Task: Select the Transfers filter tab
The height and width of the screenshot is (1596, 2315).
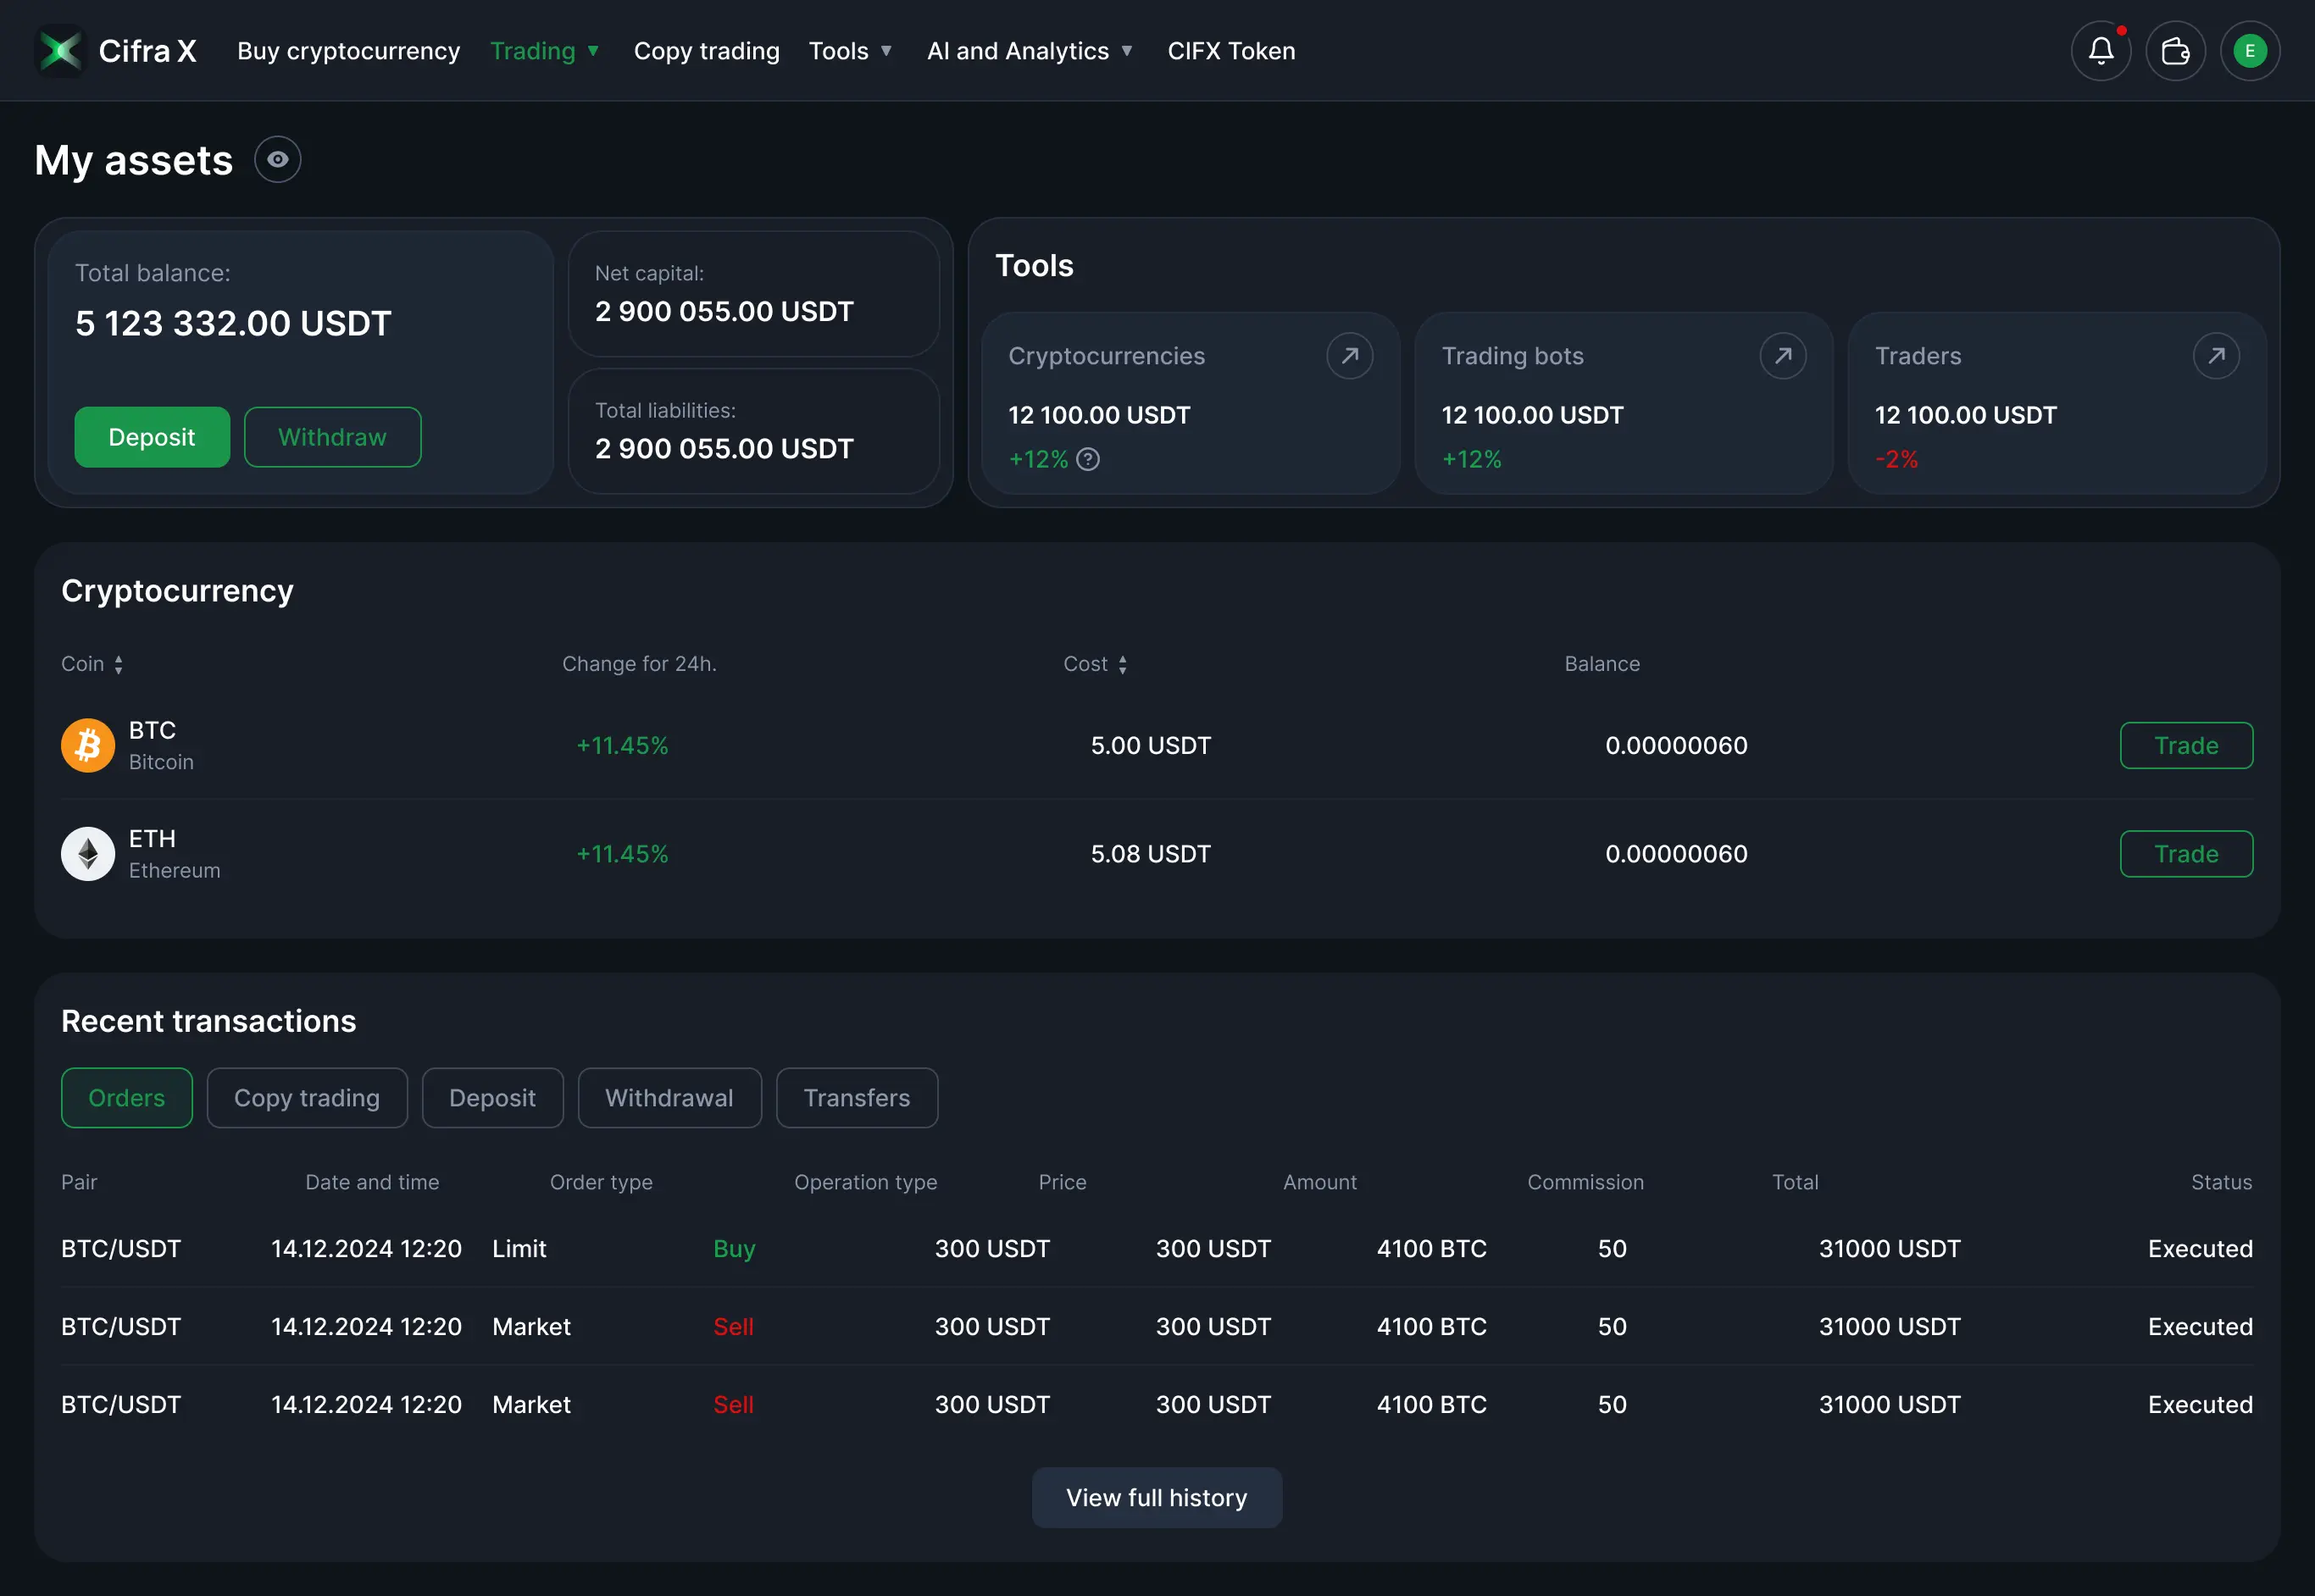Action: coord(856,1097)
